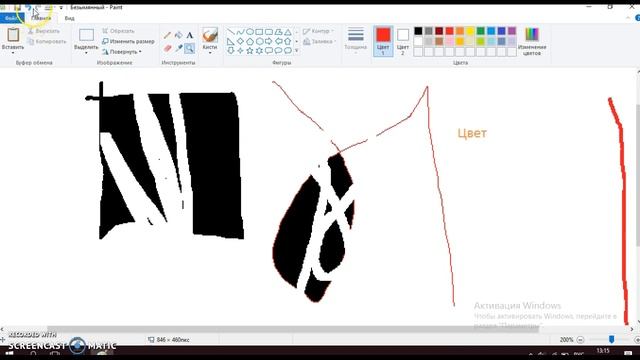Screen dimensions: 640x360
Task: Select the Fill with color bucket tool
Action: [x=178, y=36]
